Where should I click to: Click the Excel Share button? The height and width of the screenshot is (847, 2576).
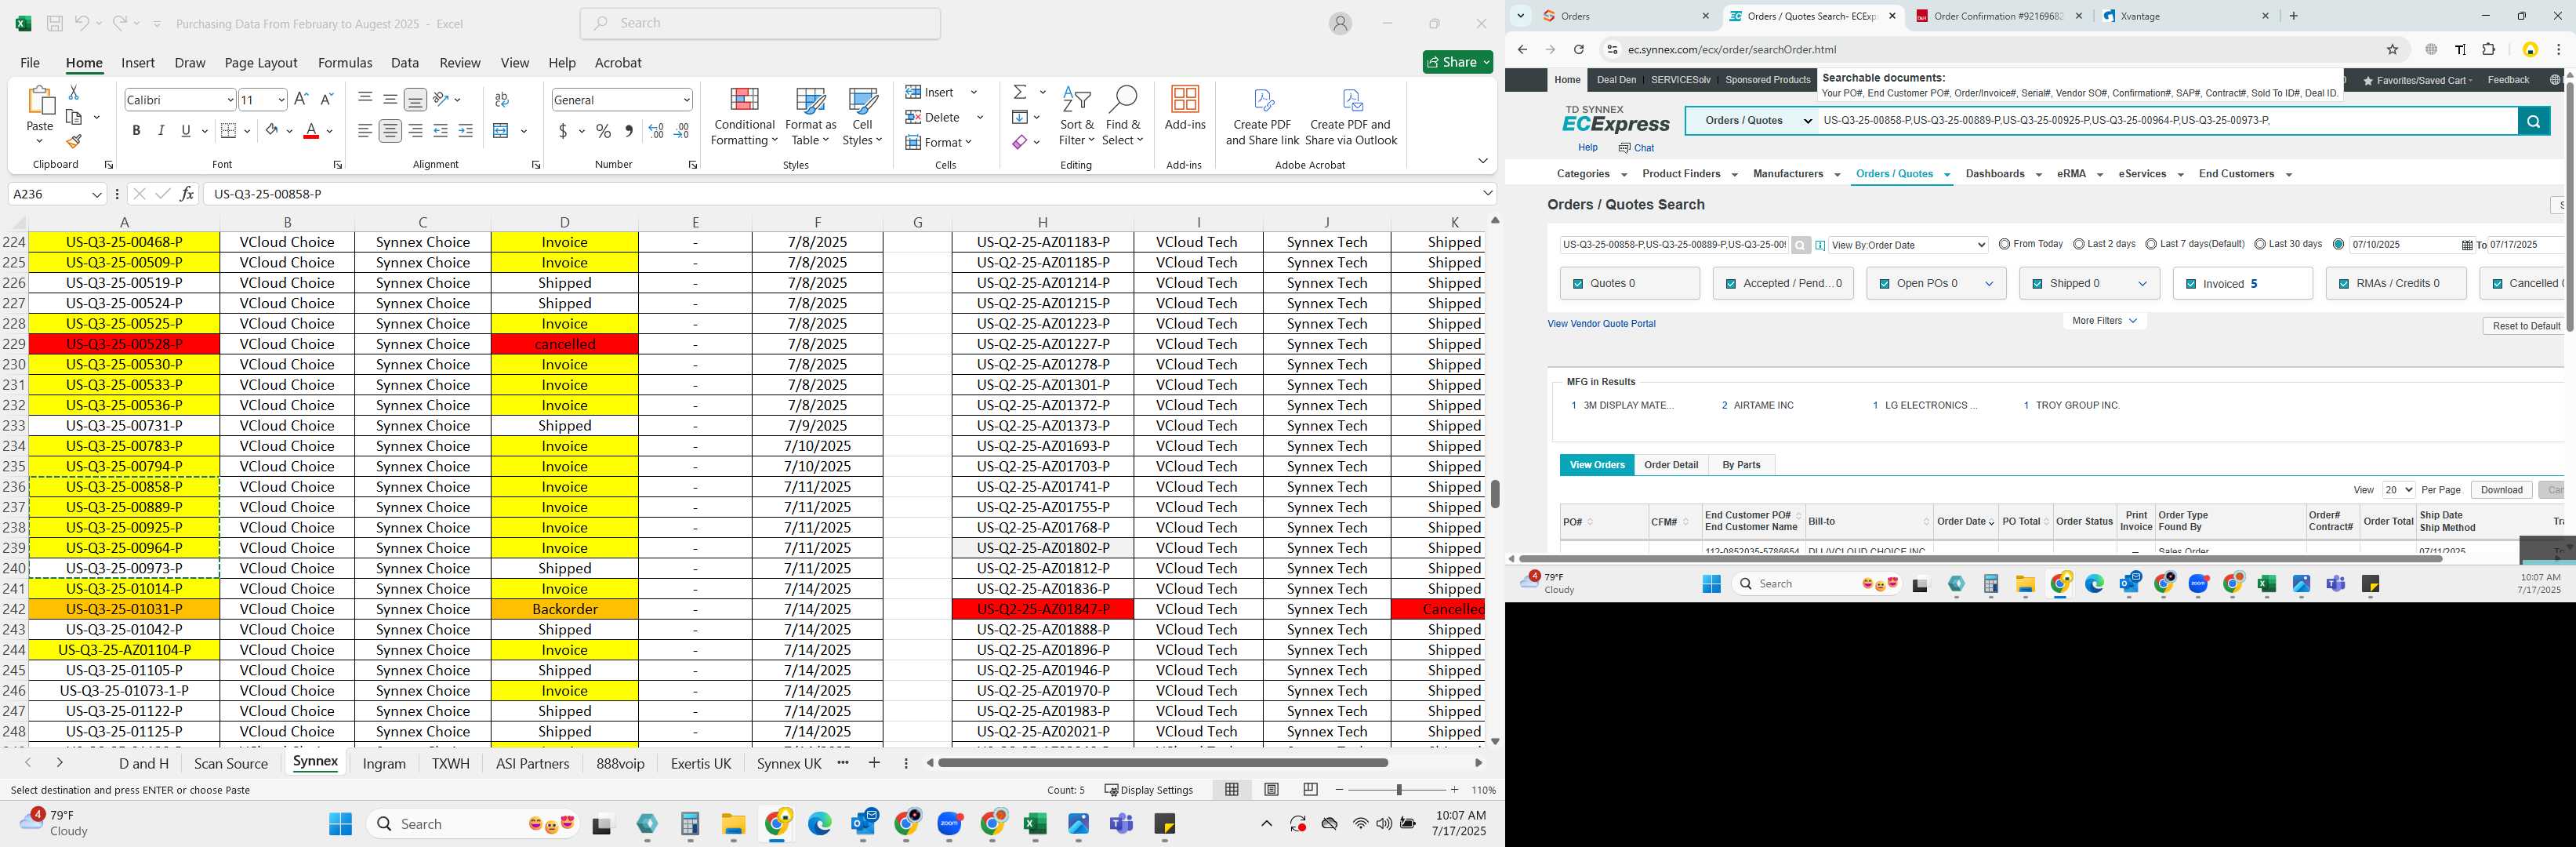[1458, 62]
